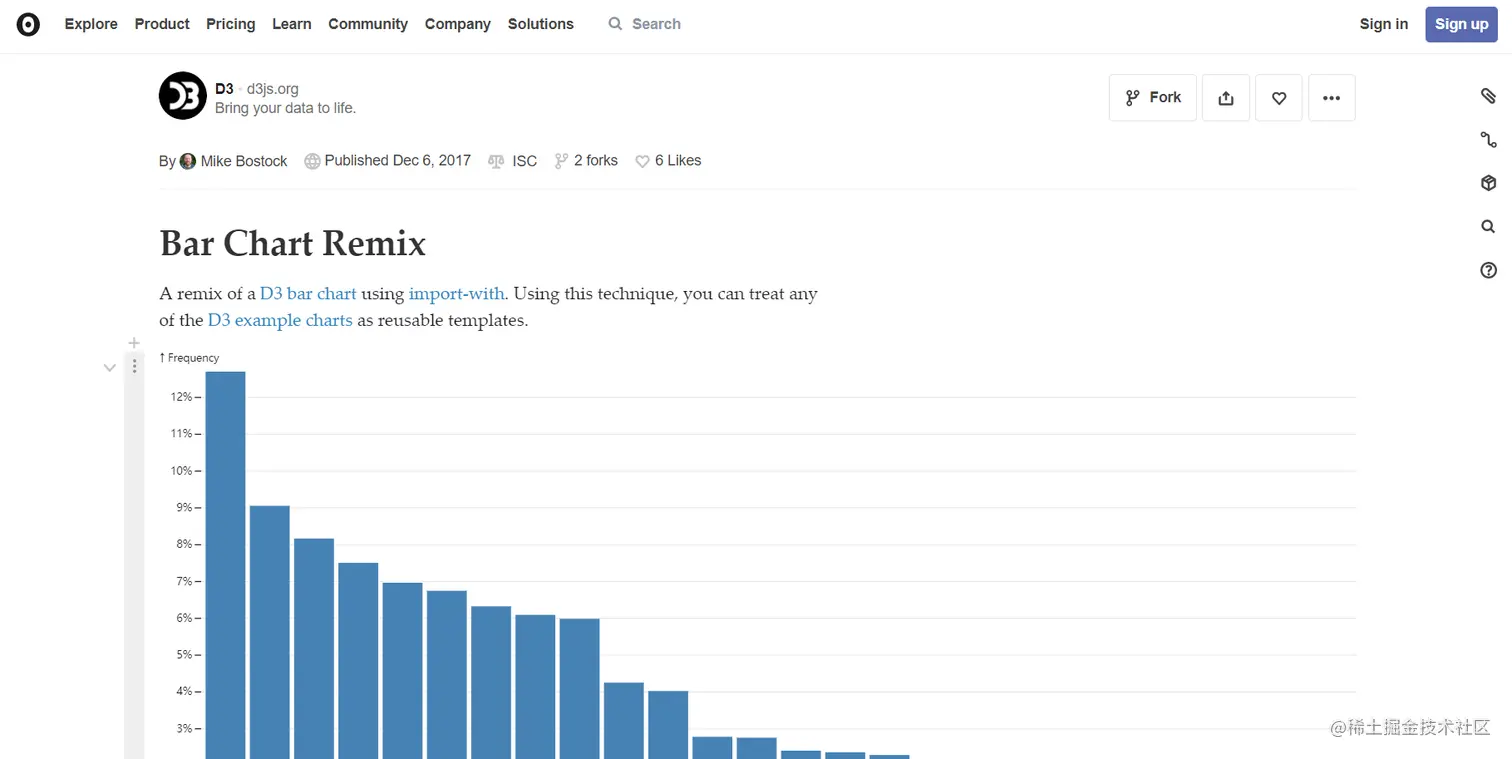Screen dimensions: 1512x759
Task: Click the heart icon beside 6 Likes
Action: (642, 161)
